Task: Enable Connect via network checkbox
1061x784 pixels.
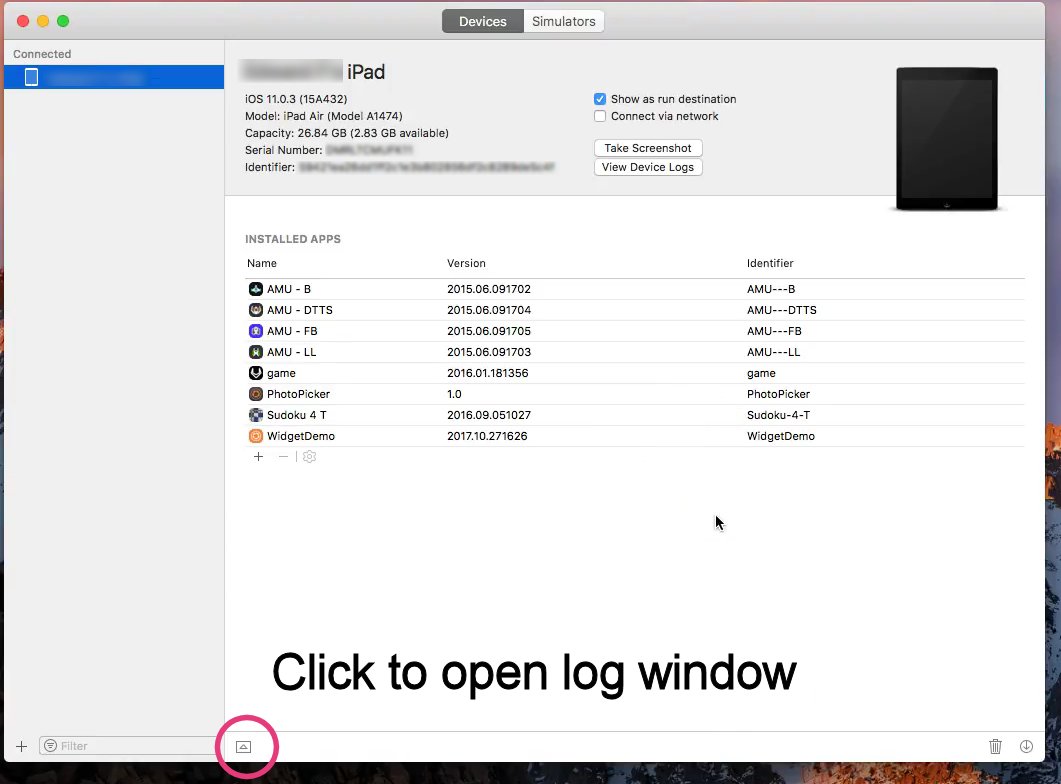Action: pyautogui.click(x=600, y=116)
